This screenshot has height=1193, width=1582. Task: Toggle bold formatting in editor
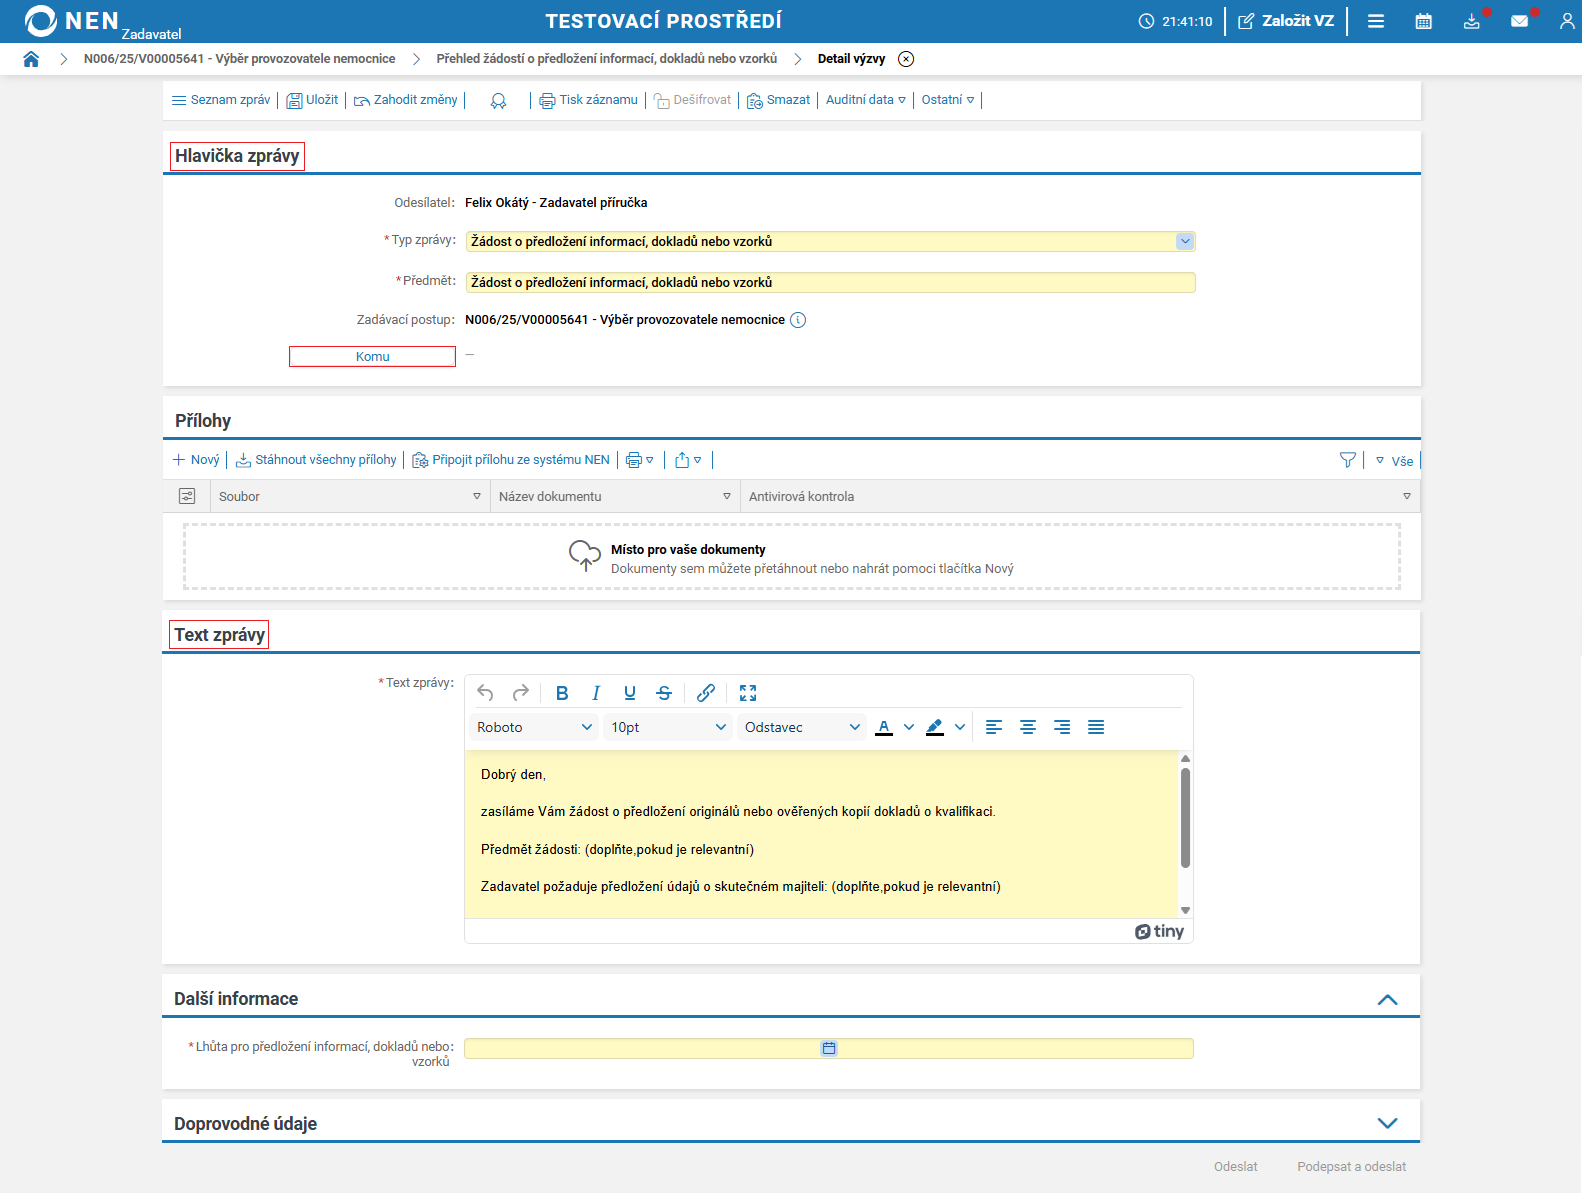tap(562, 693)
